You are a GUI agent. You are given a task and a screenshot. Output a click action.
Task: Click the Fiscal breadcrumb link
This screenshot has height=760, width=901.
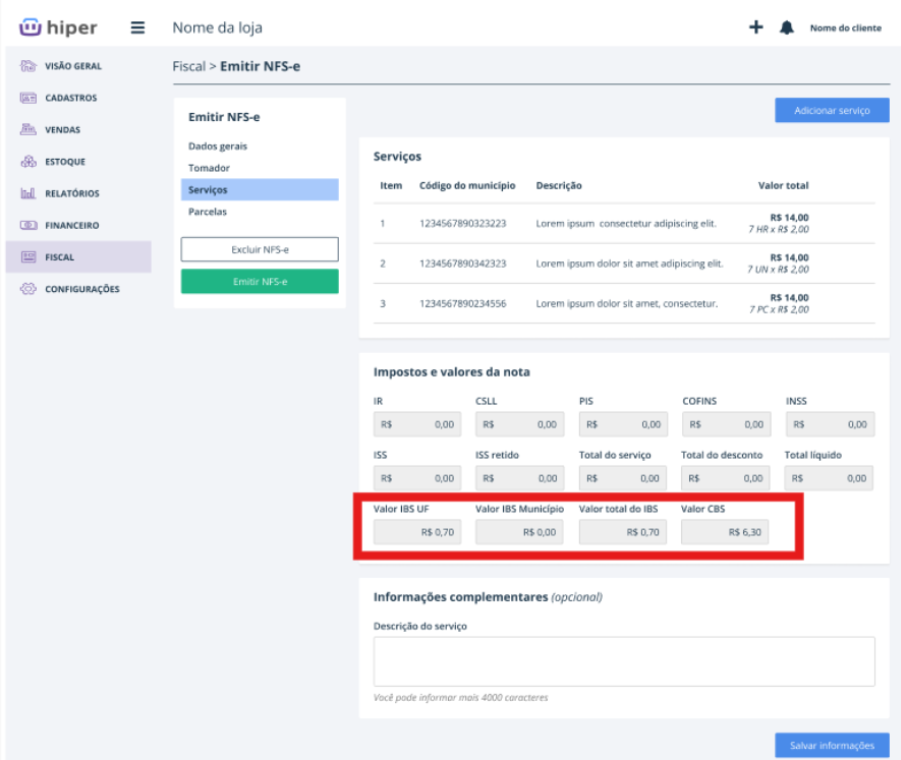pyautogui.click(x=189, y=67)
